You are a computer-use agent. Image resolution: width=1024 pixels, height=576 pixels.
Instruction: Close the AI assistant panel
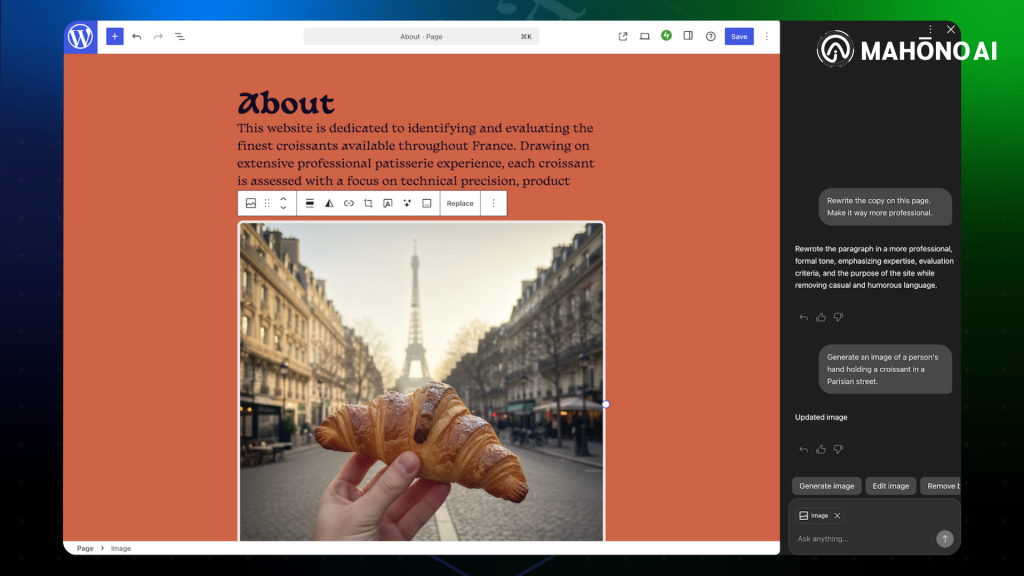(x=951, y=29)
